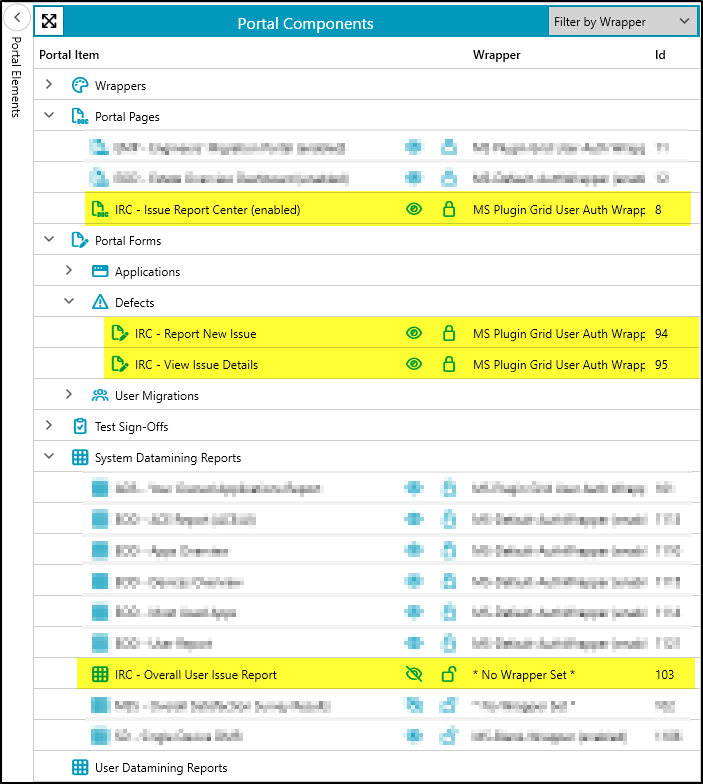This screenshot has height=784, width=703.
Task: Click the Test Sign-Offs label
Action: coord(132,426)
